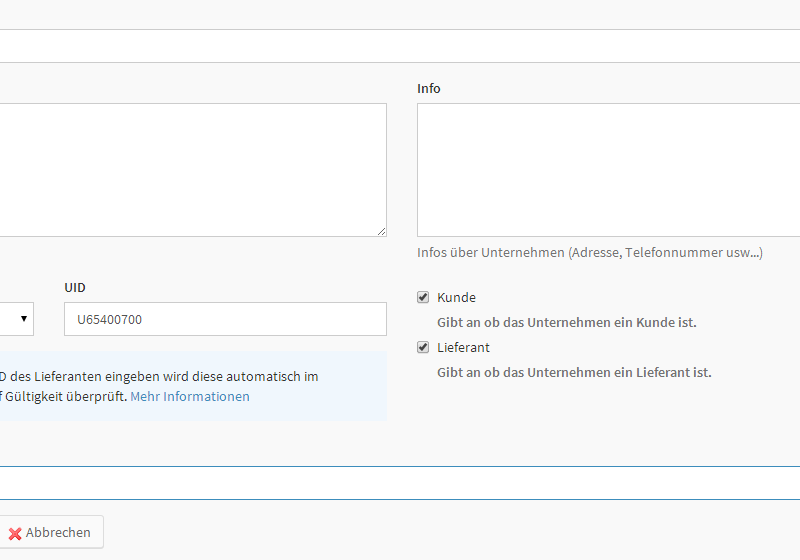800x560 pixels.
Task: Click inside the large left text area
Action: tap(190, 170)
